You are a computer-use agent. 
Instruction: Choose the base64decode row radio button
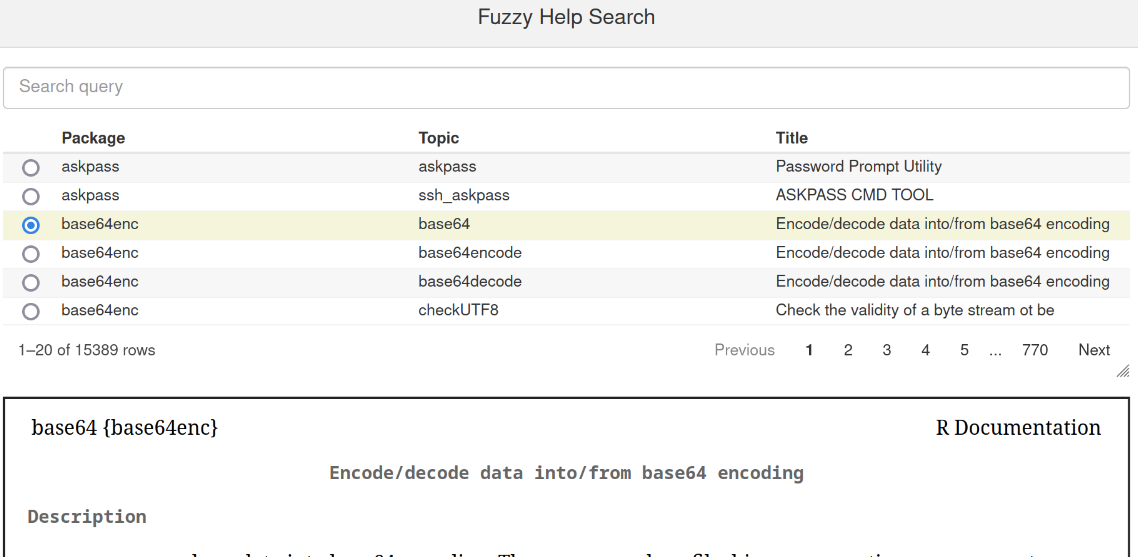31,283
